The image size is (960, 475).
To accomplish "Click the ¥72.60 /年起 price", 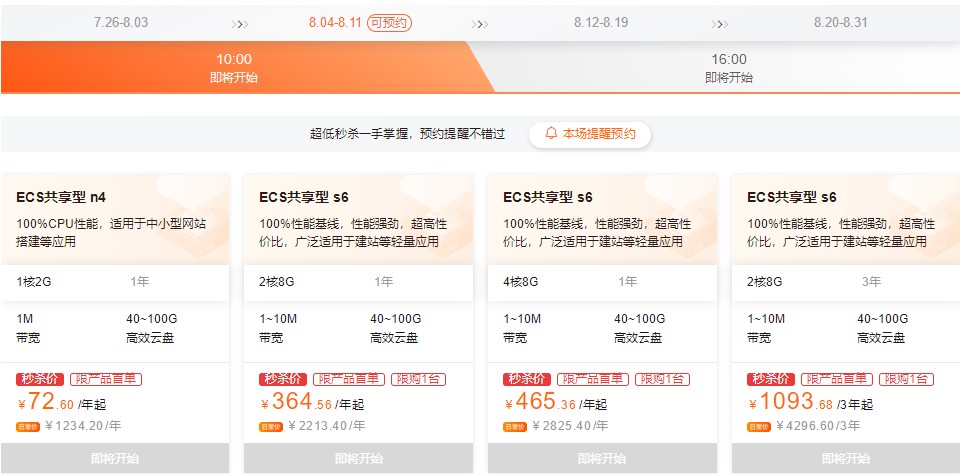I will [x=62, y=402].
